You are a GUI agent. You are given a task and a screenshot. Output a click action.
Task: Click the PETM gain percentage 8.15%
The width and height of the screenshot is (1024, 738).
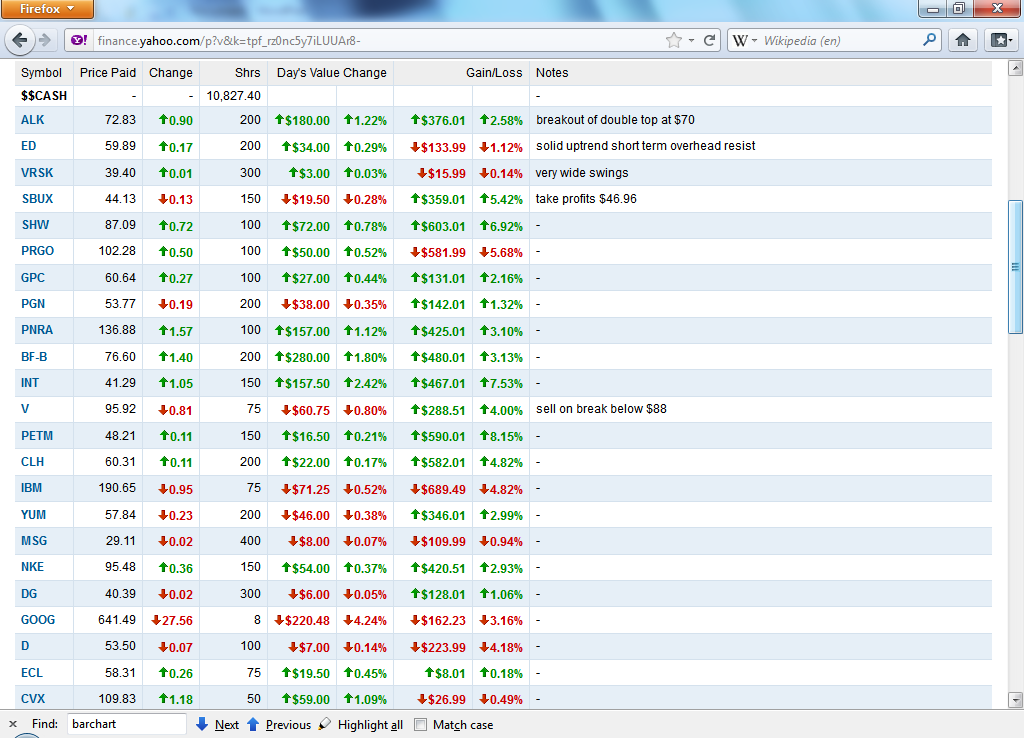[502, 436]
